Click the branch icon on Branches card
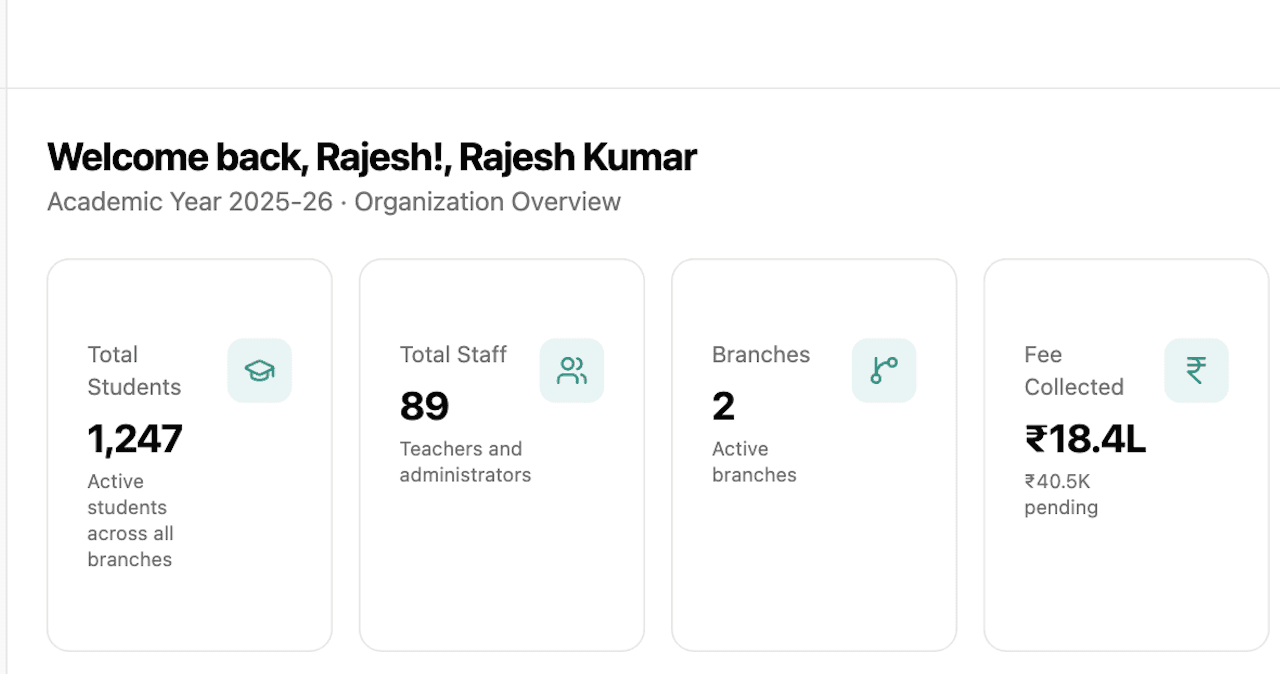The height and width of the screenshot is (674, 1280). coord(884,371)
